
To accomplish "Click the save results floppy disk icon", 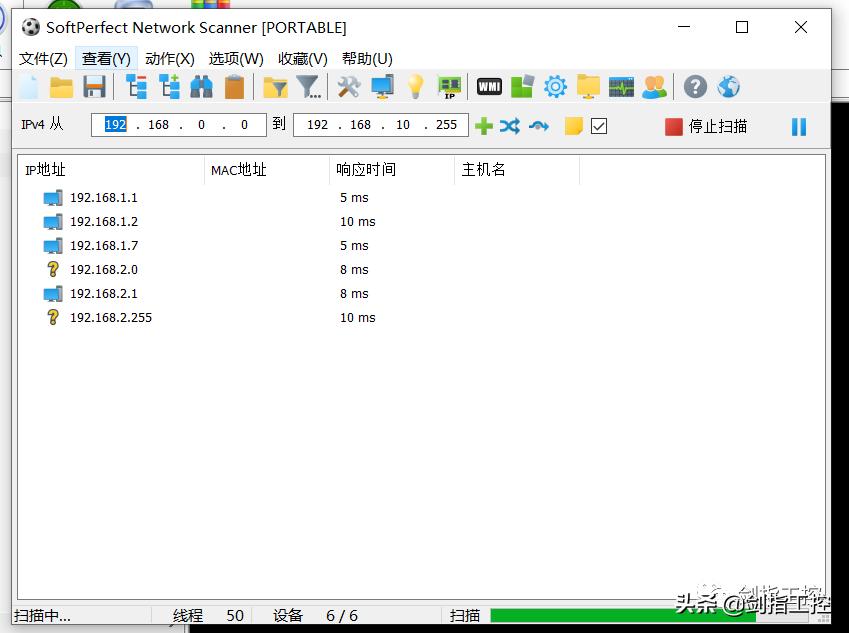I will point(94,87).
